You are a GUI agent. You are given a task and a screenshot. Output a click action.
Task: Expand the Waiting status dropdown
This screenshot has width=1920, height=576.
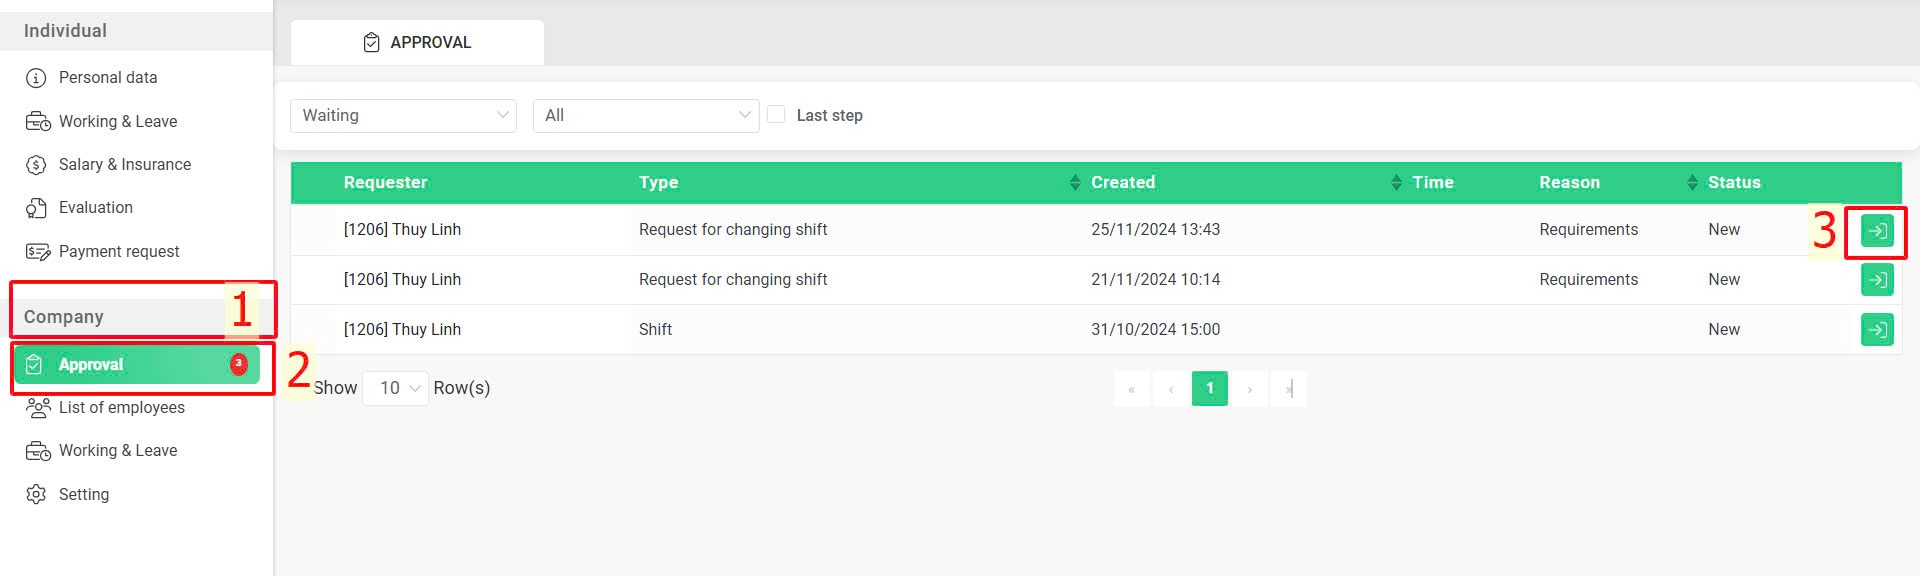pyautogui.click(x=403, y=116)
